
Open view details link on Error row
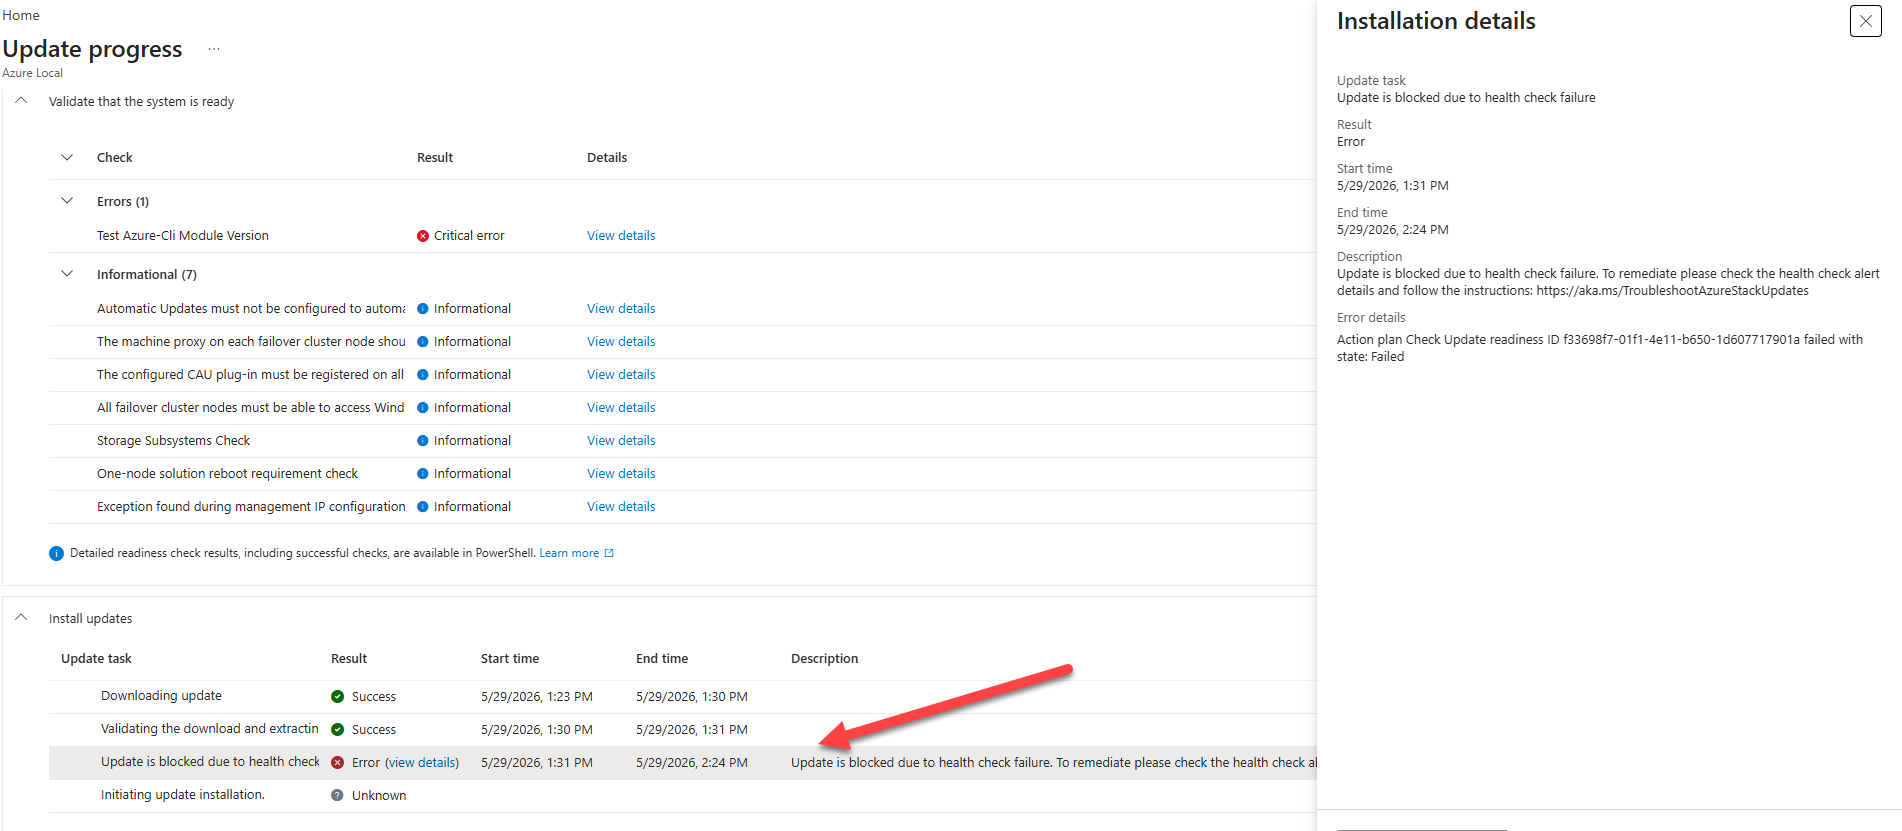pyautogui.click(x=422, y=763)
